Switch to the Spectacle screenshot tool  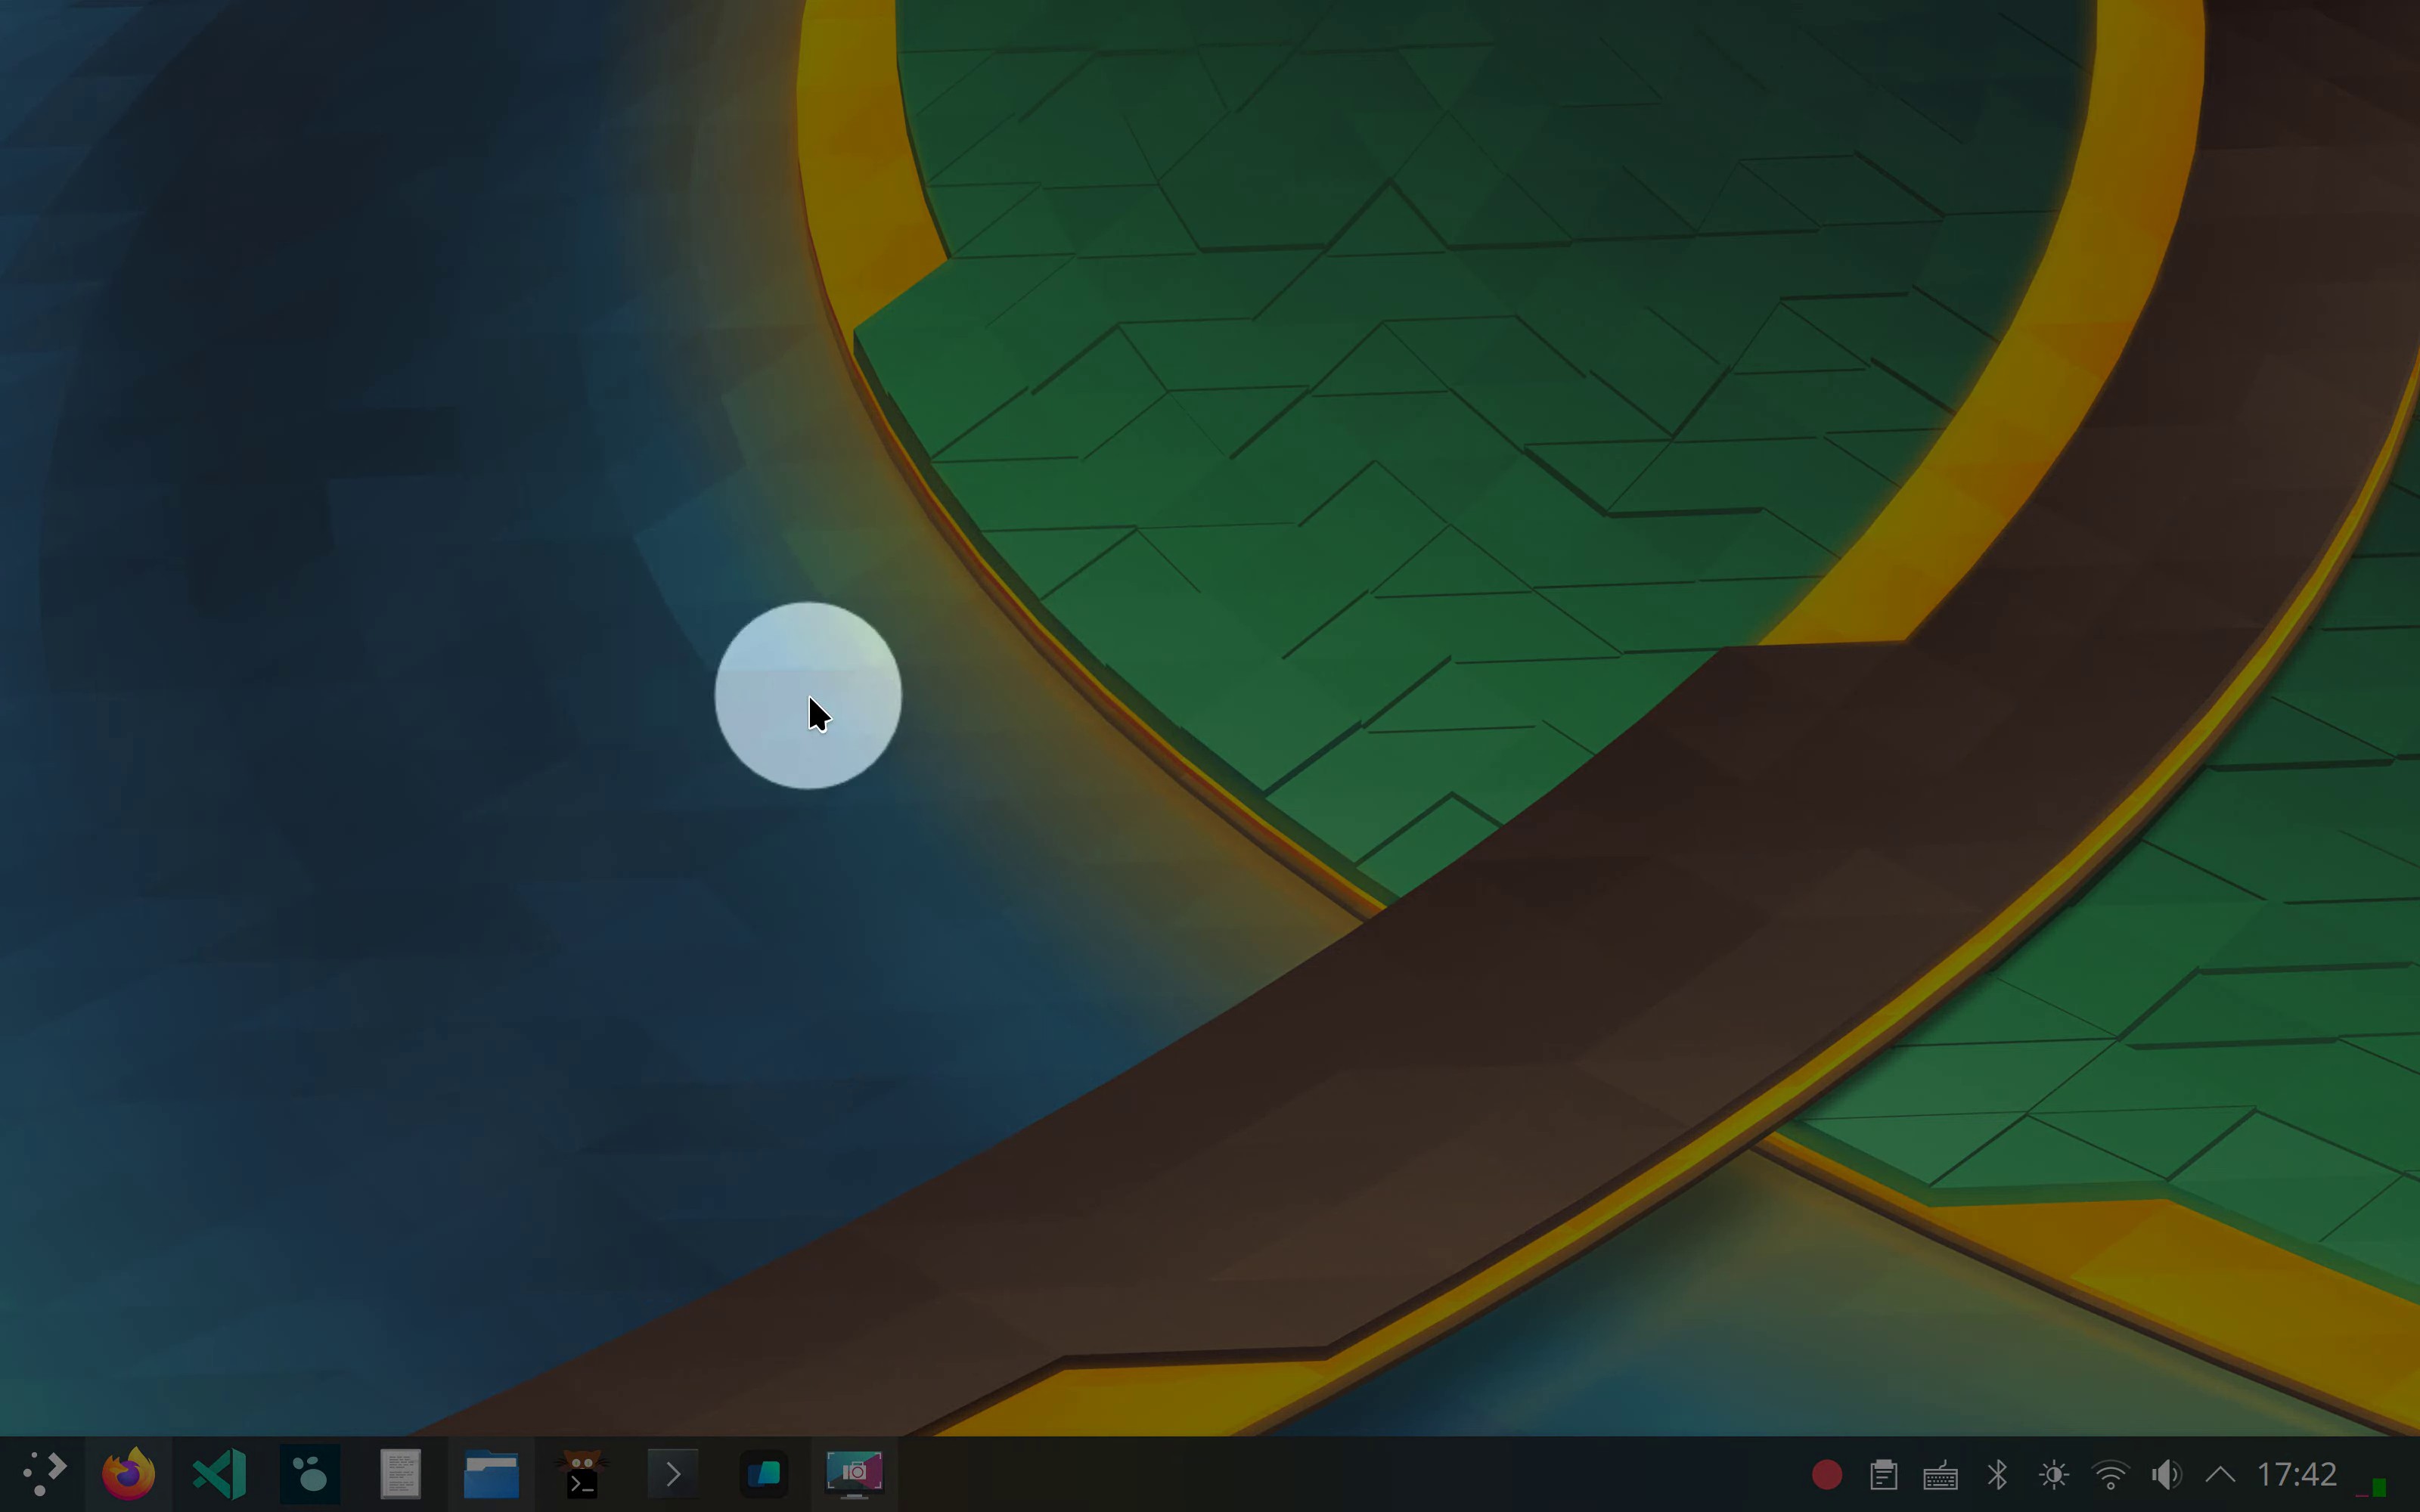coord(854,1474)
